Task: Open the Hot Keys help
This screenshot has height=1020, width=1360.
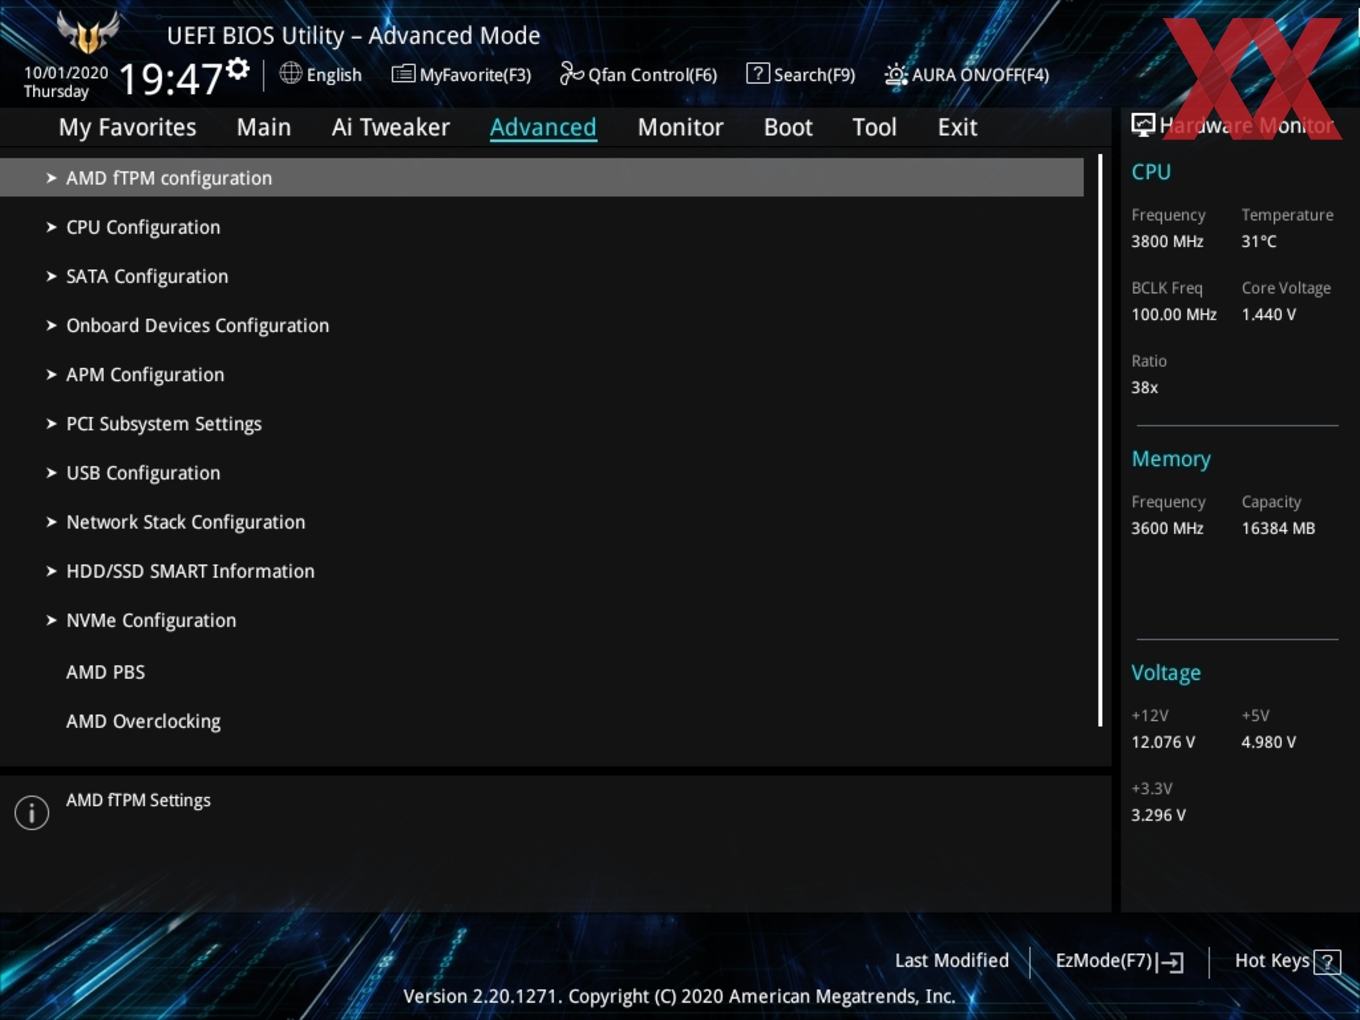Action: [x=1287, y=961]
